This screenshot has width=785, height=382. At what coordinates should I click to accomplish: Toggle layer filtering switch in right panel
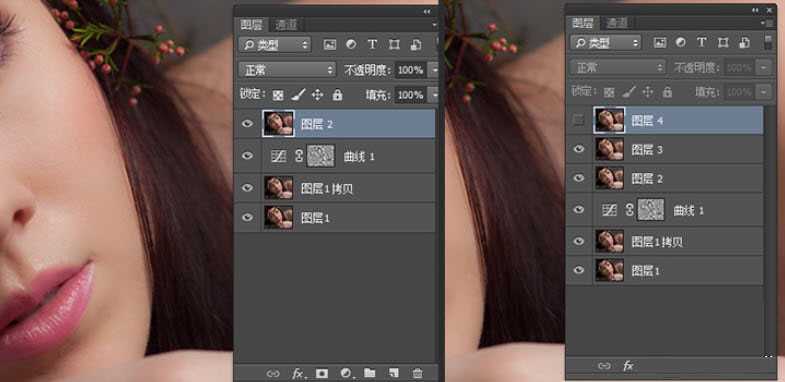pyautogui.click(x=767, y=42)
